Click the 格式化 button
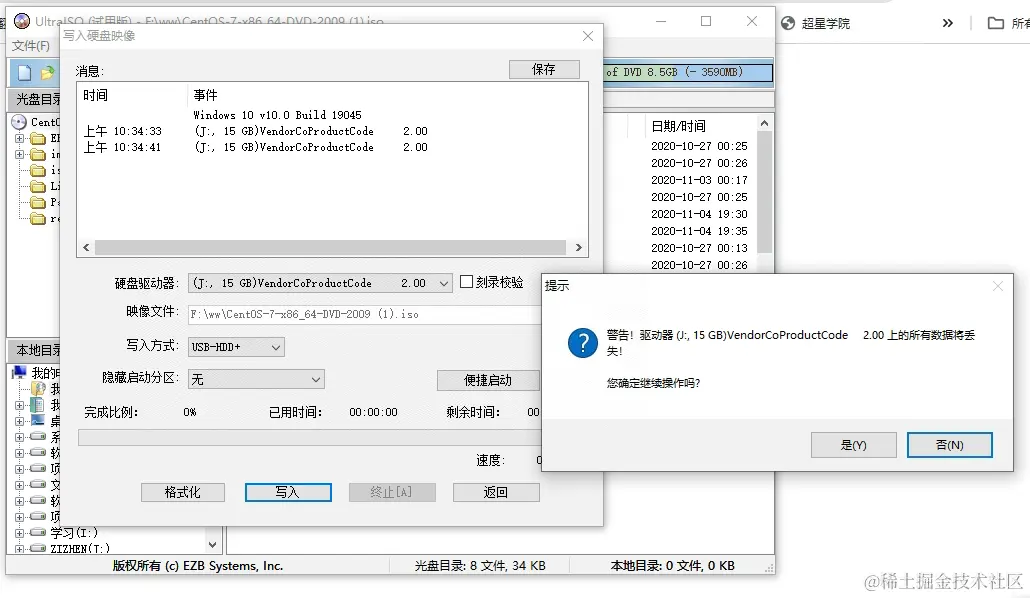Image resolution: width=1030 pixels, height=598 pixels. pyautogui.click(x=183, y=492)
